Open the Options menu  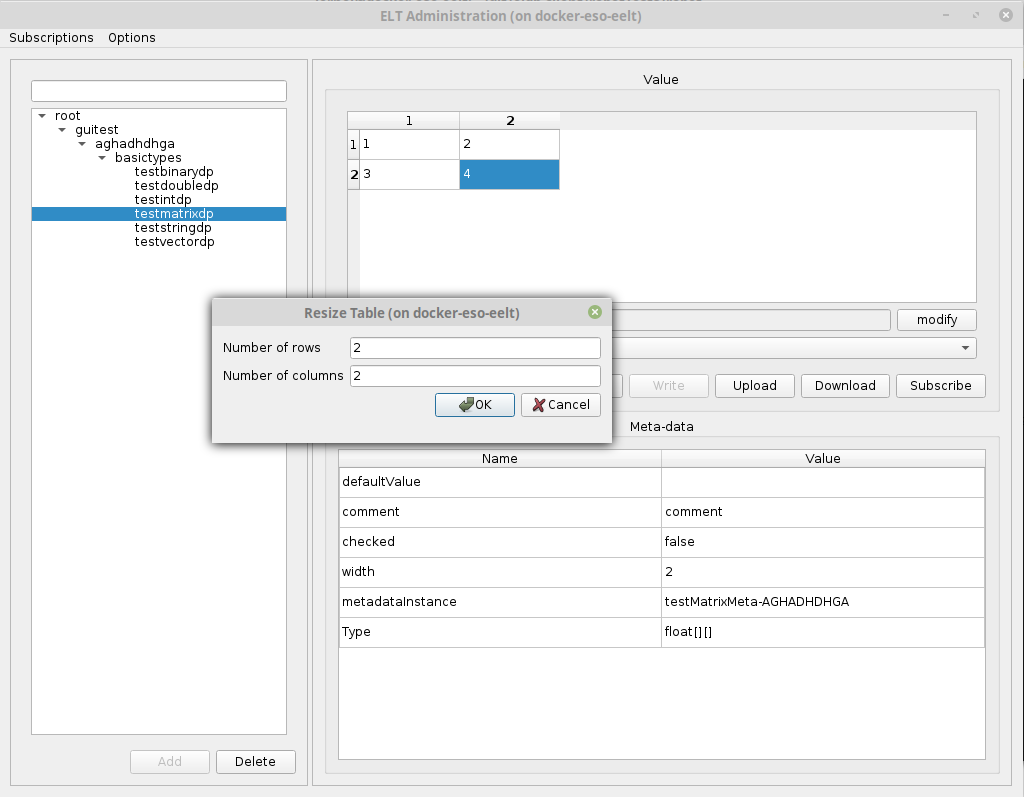pyautogui.click(x=132, y=38)
